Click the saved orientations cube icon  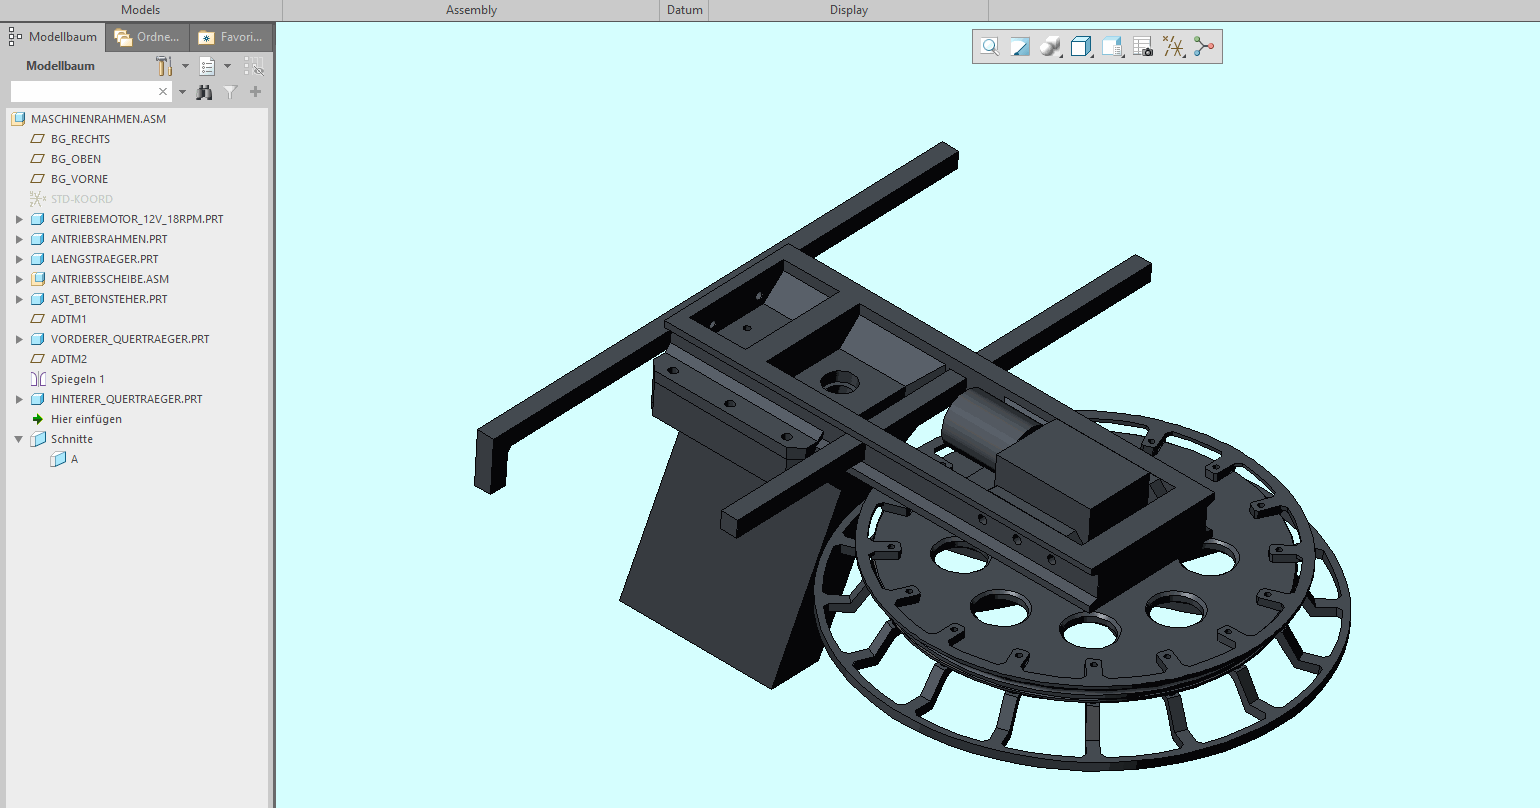[1081, 47]
